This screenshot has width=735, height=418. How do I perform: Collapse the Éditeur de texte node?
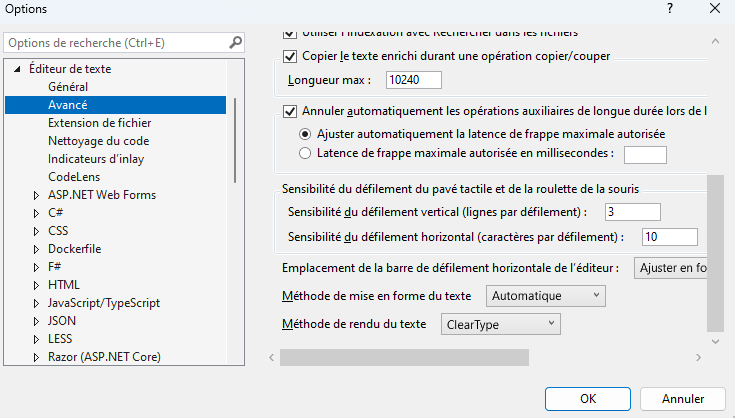17,69
